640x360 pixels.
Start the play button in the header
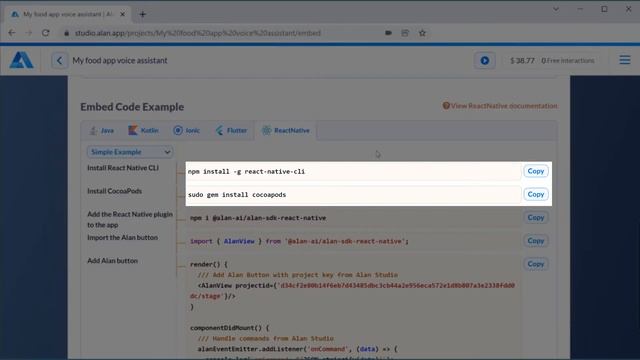point(484,60)
